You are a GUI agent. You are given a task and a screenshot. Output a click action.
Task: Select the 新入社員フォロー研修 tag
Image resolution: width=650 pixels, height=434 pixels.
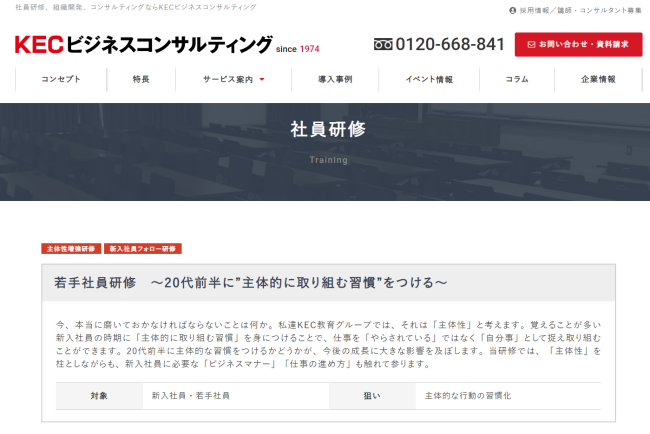143,249
